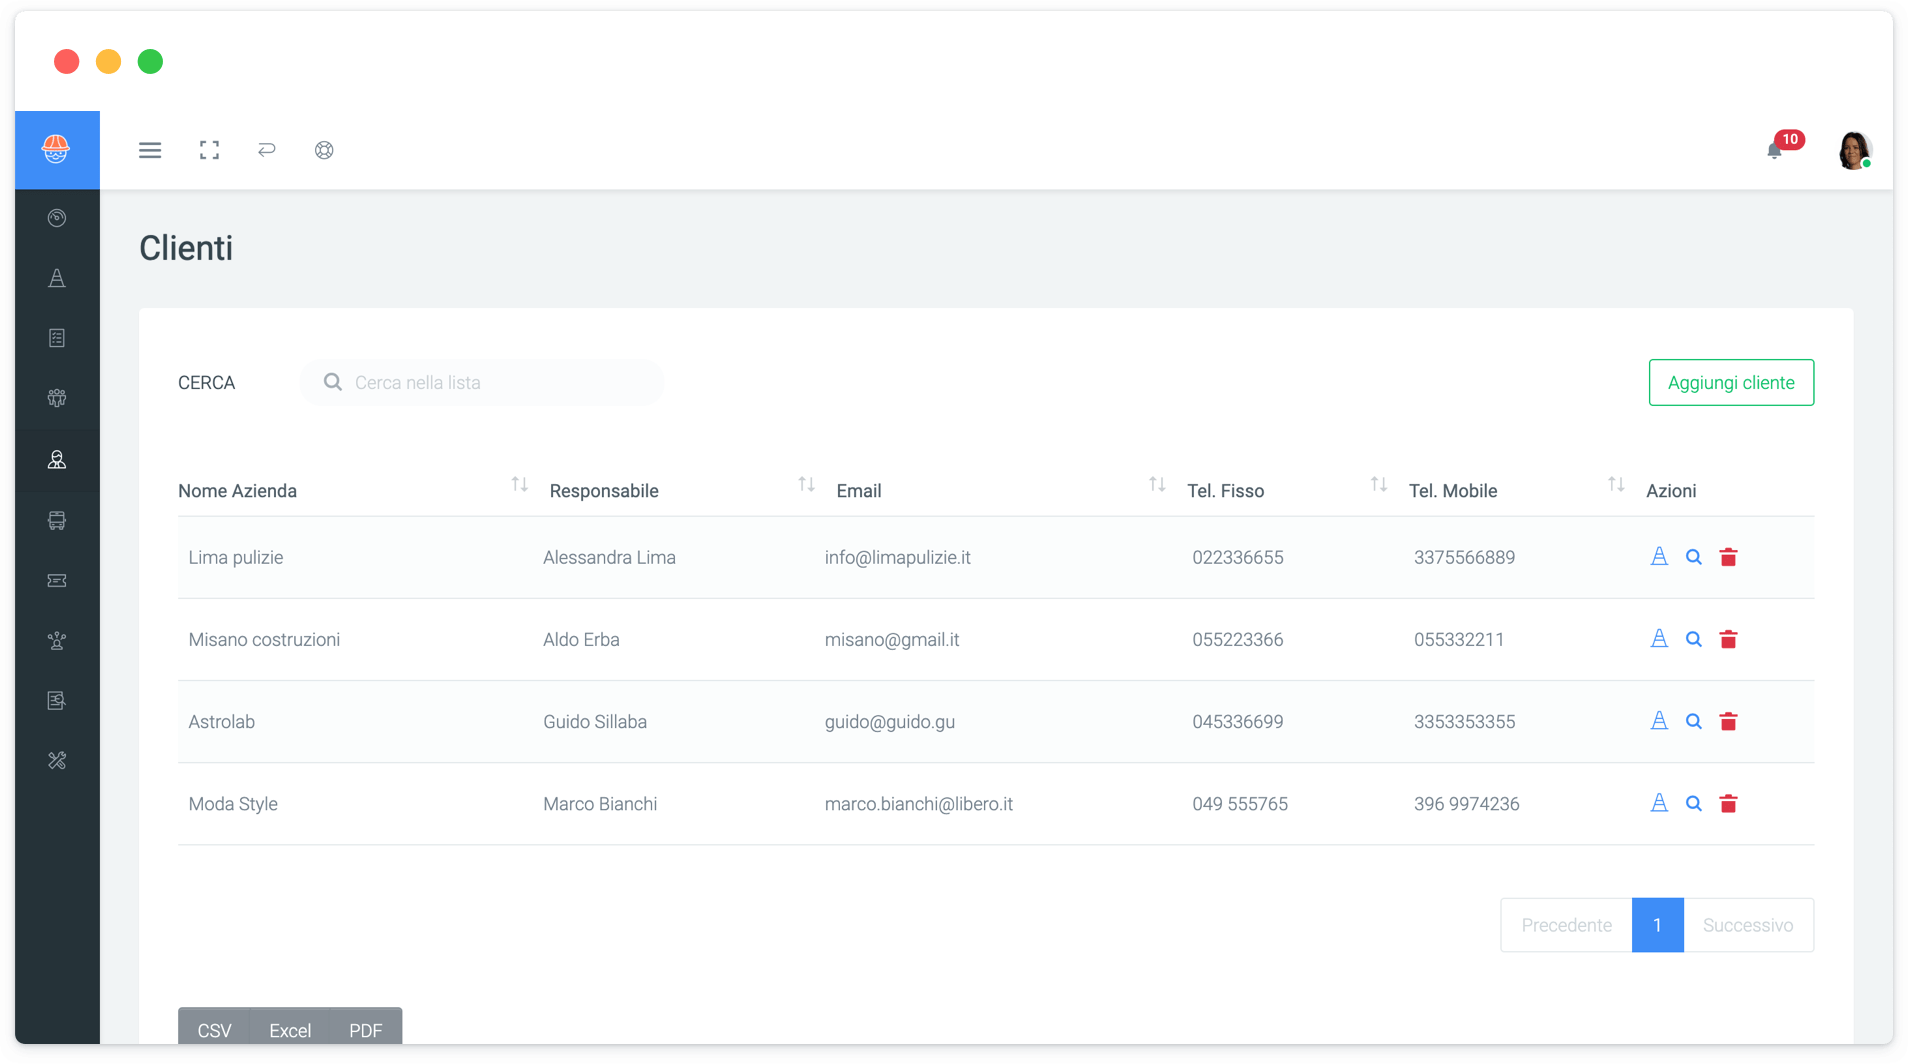Delete Misano costruzioni with trash icon
The width and height of the screenshot is (1908, 1064).
click(x=1728, y=639)
